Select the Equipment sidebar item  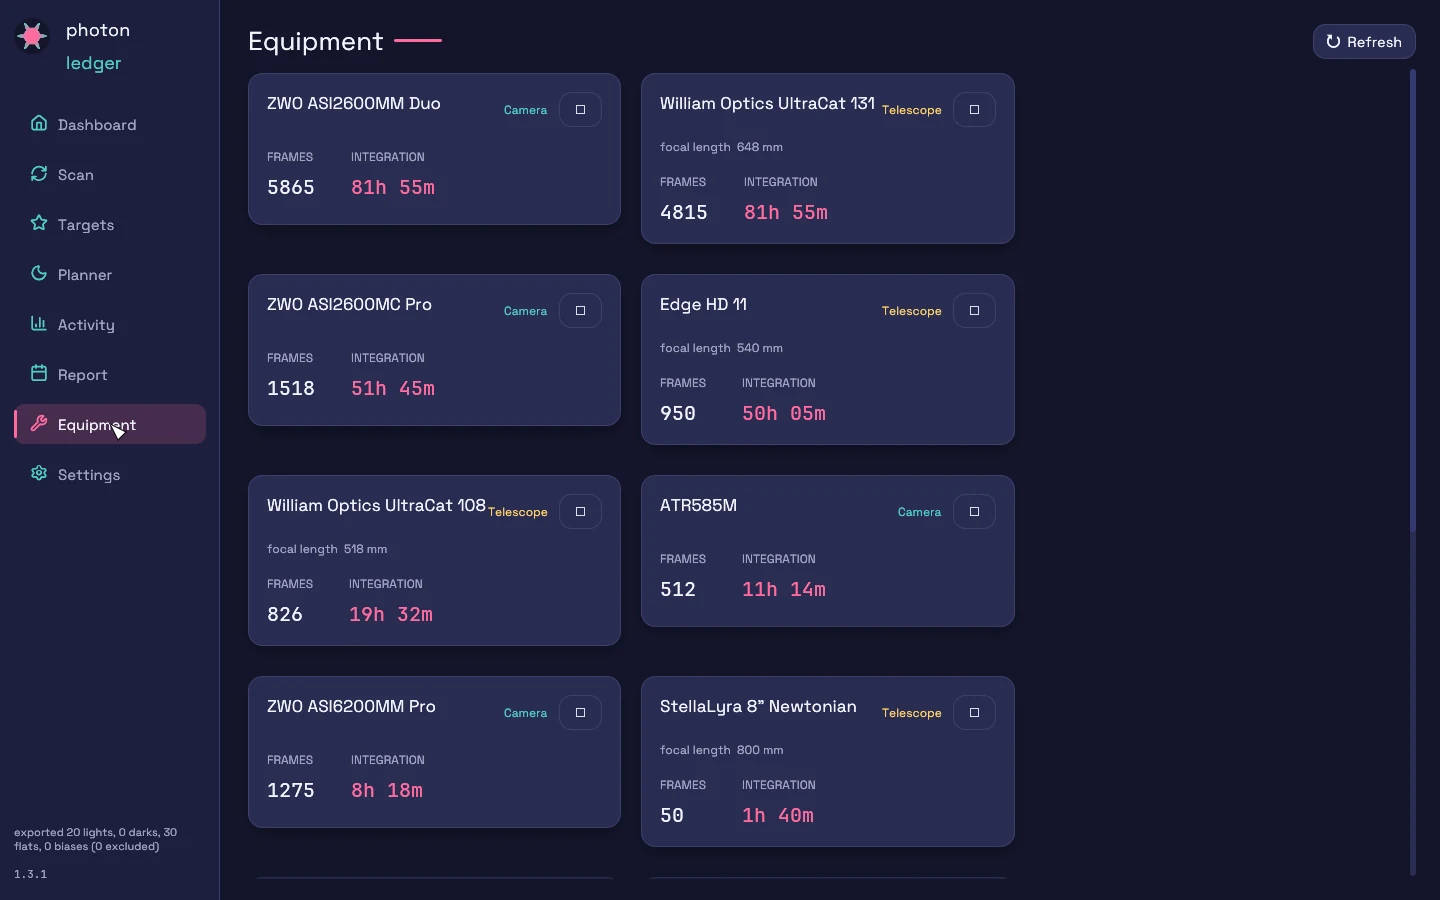click(x=110, y=424)
